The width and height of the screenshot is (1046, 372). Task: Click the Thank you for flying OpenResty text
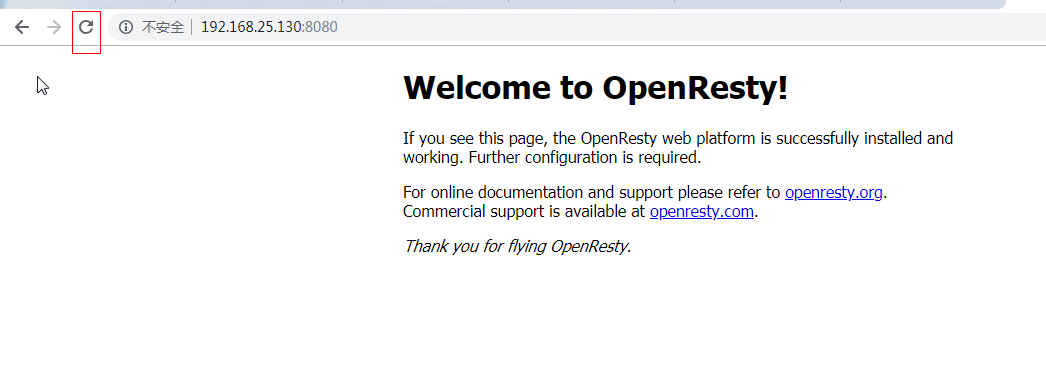click(517, 246)
